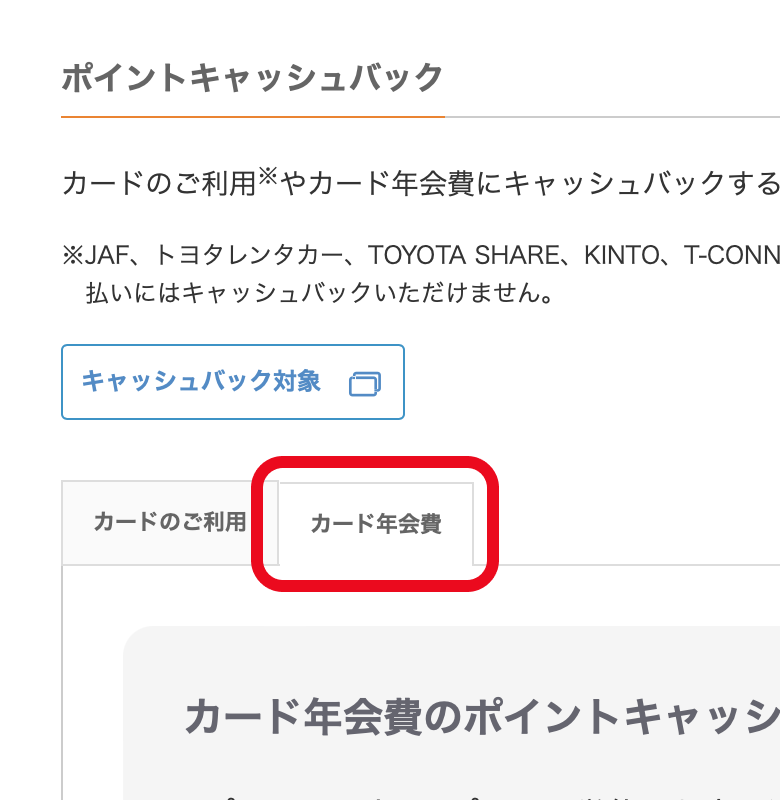Switch to the カードのご利用 tab
The width and height of the screenshot is (780, 800).
(169, 523)
